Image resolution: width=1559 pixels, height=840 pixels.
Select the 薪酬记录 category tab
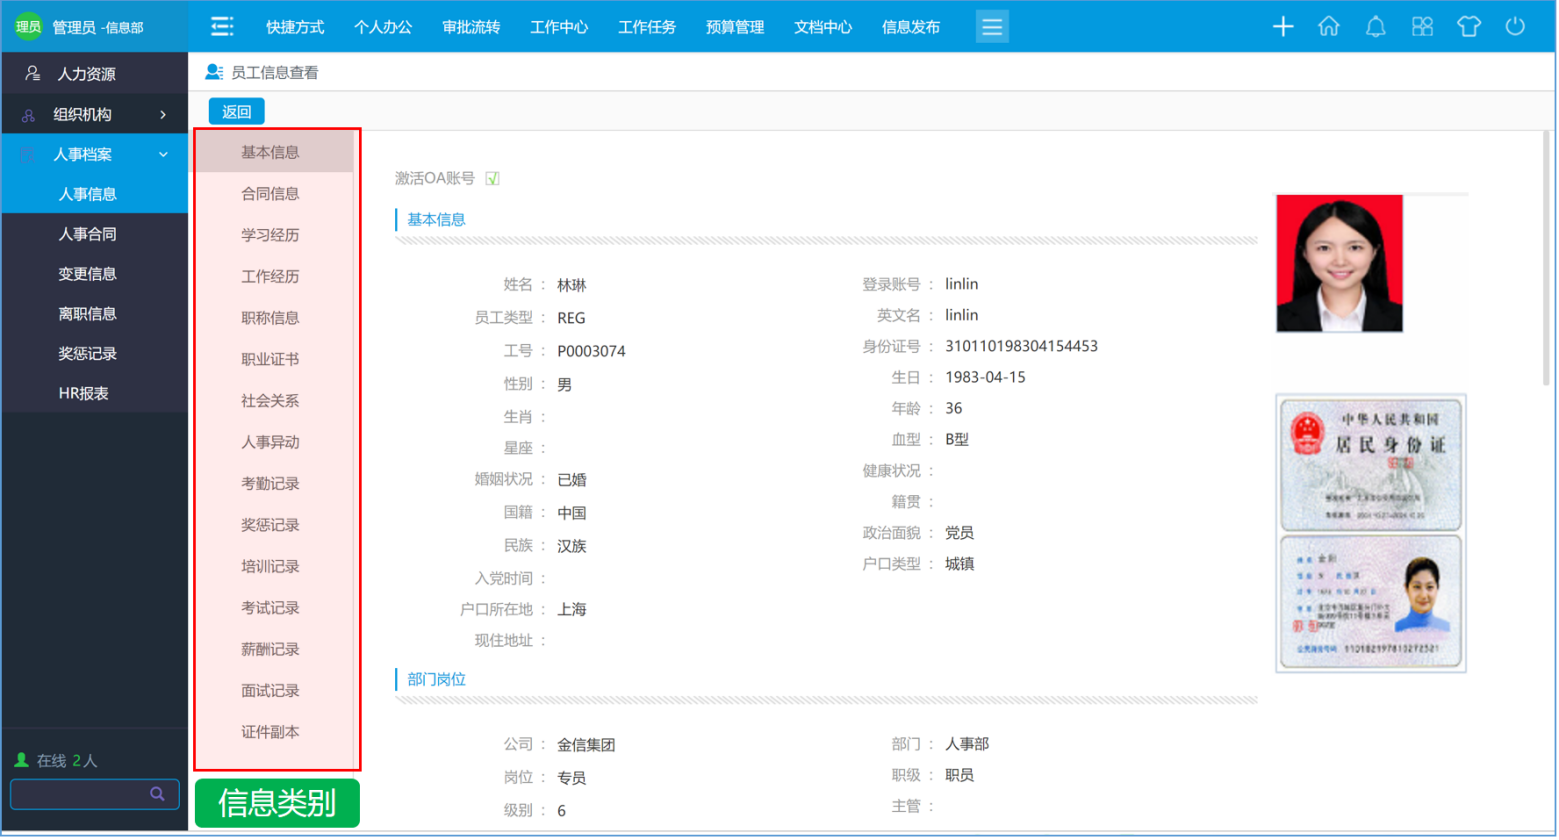270,650
